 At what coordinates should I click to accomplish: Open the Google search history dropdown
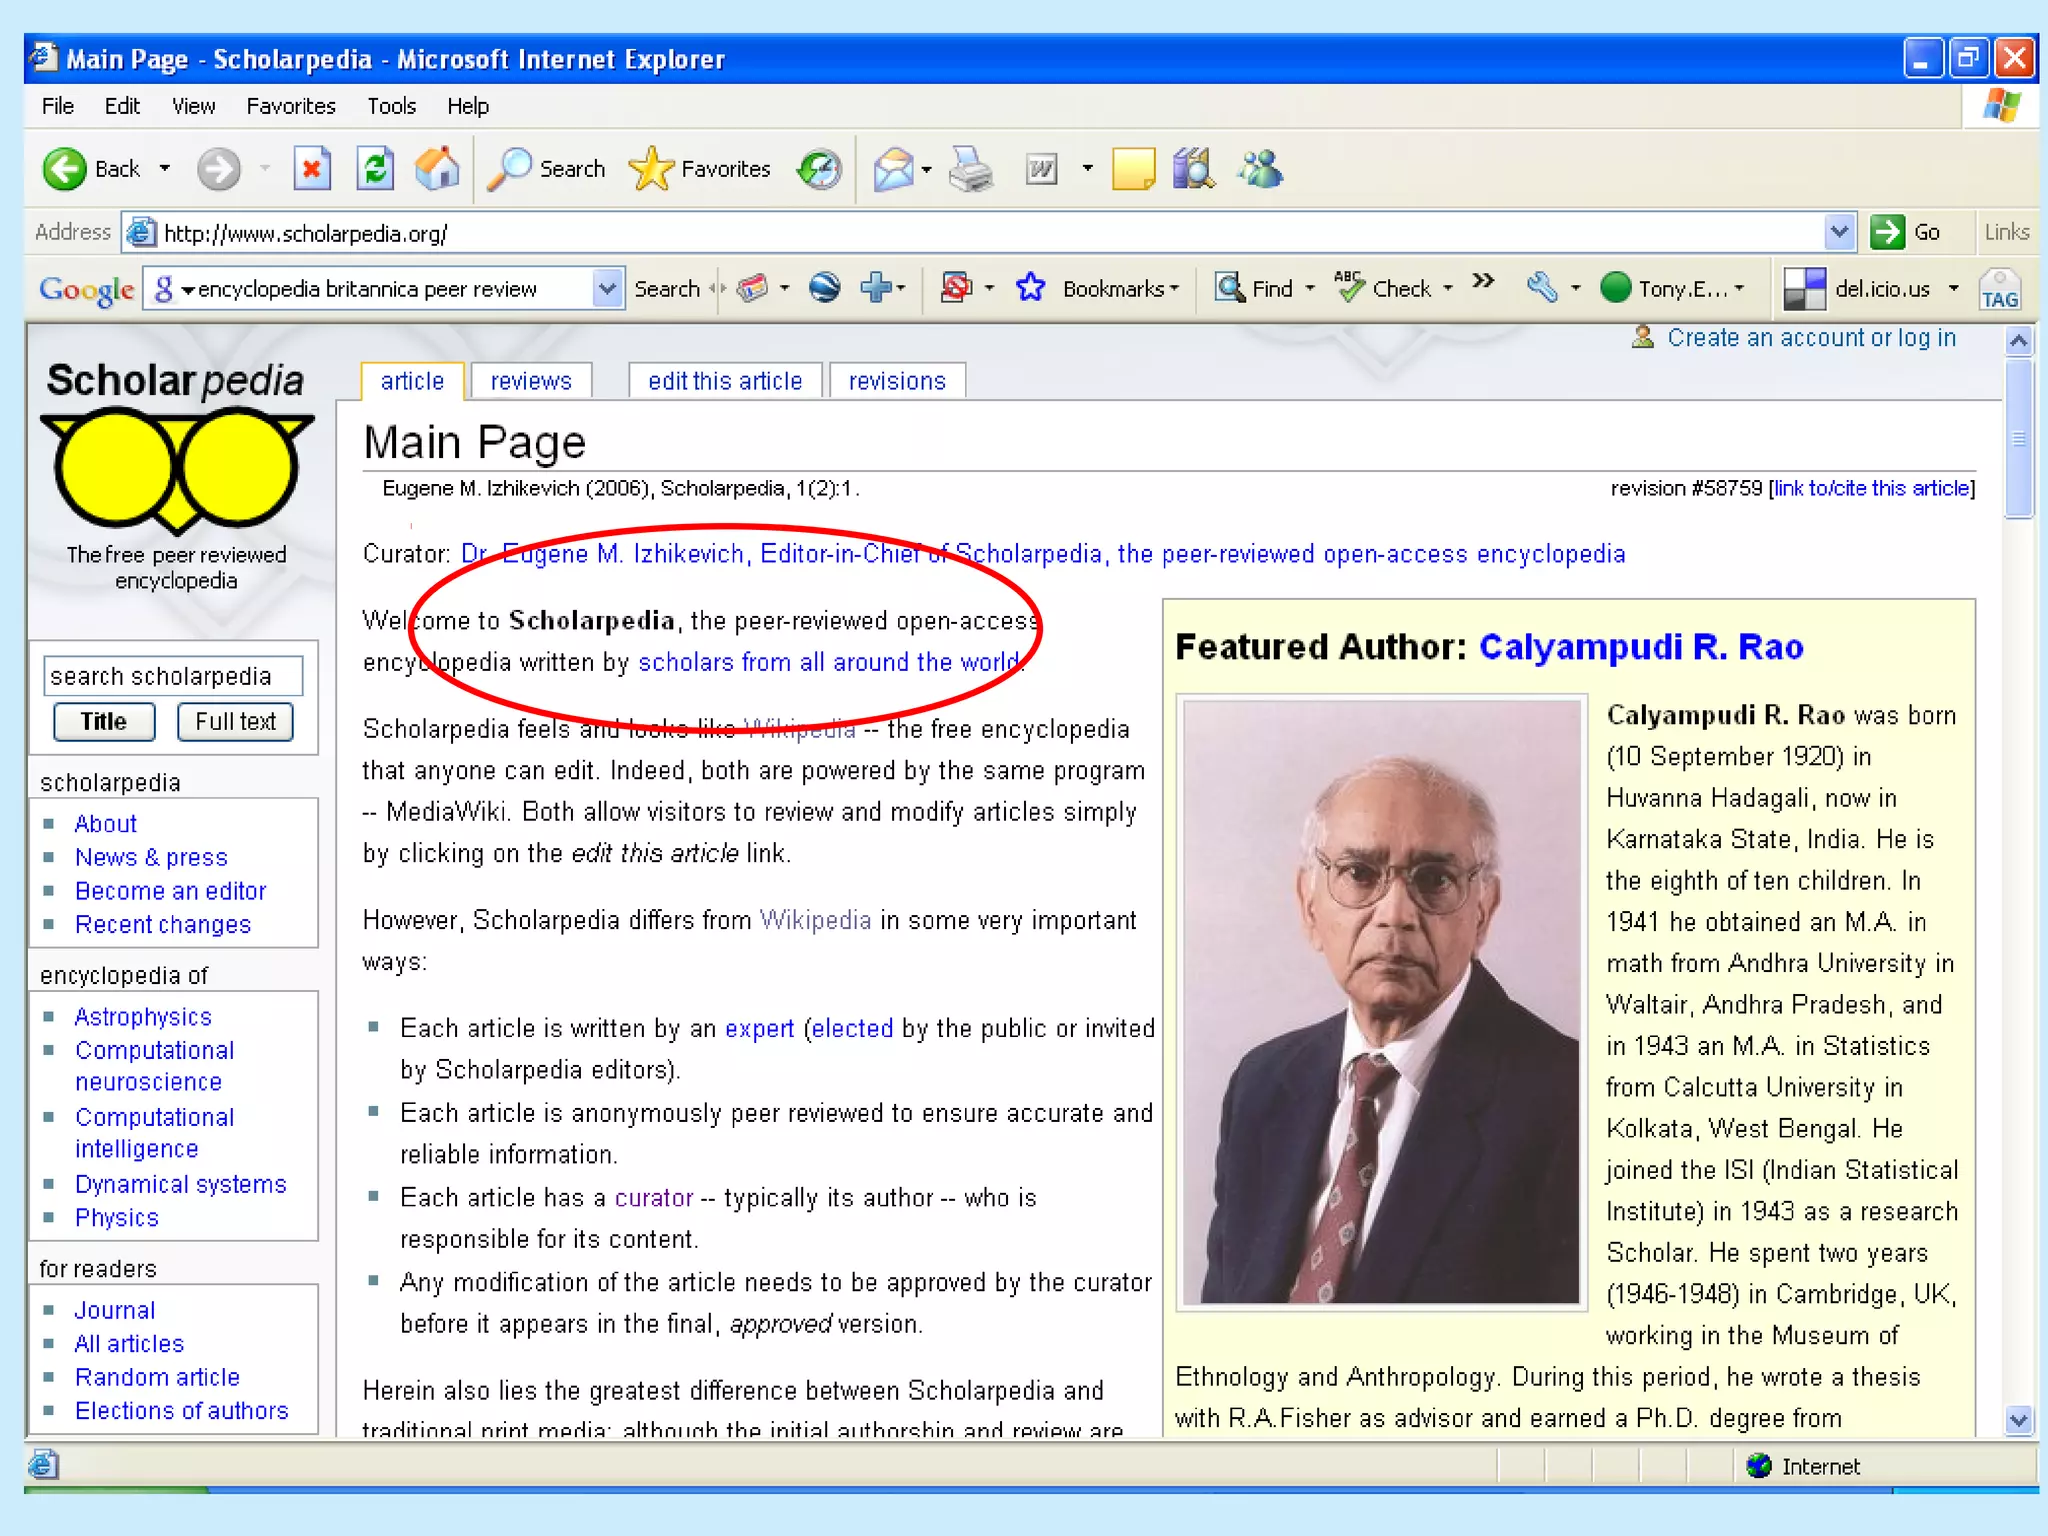click(607, 289)
